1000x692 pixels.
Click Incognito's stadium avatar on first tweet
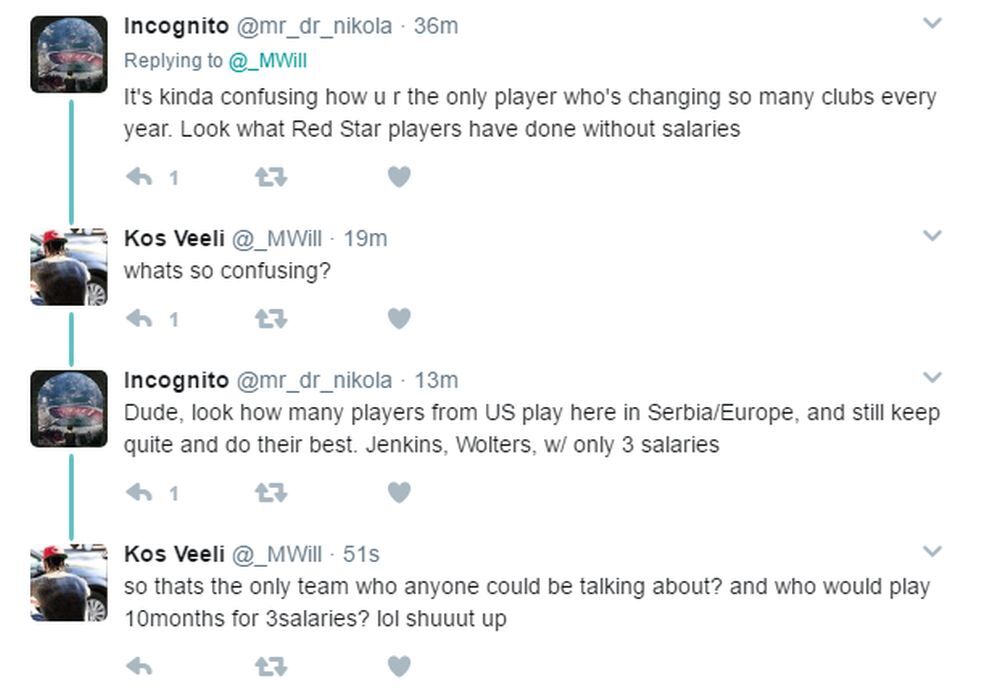69,54
